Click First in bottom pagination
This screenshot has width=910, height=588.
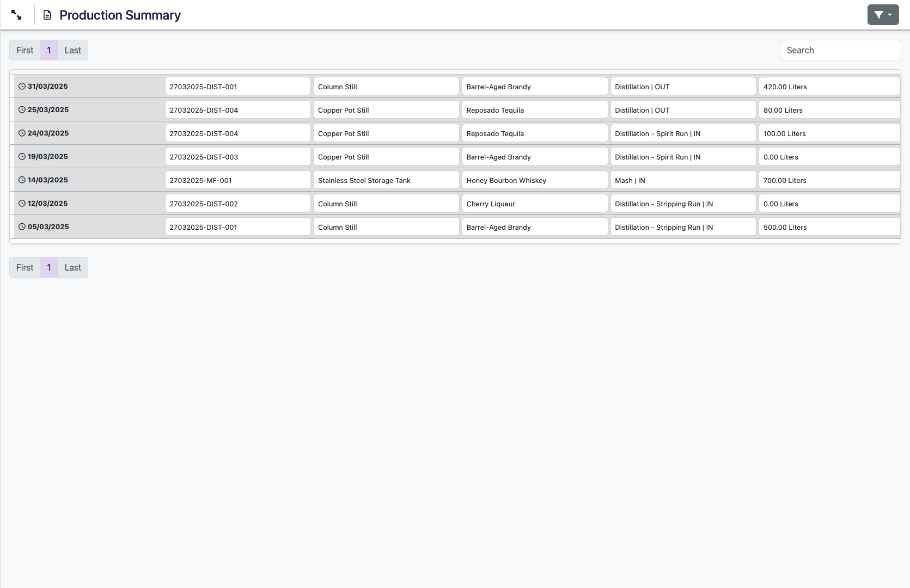25,268
